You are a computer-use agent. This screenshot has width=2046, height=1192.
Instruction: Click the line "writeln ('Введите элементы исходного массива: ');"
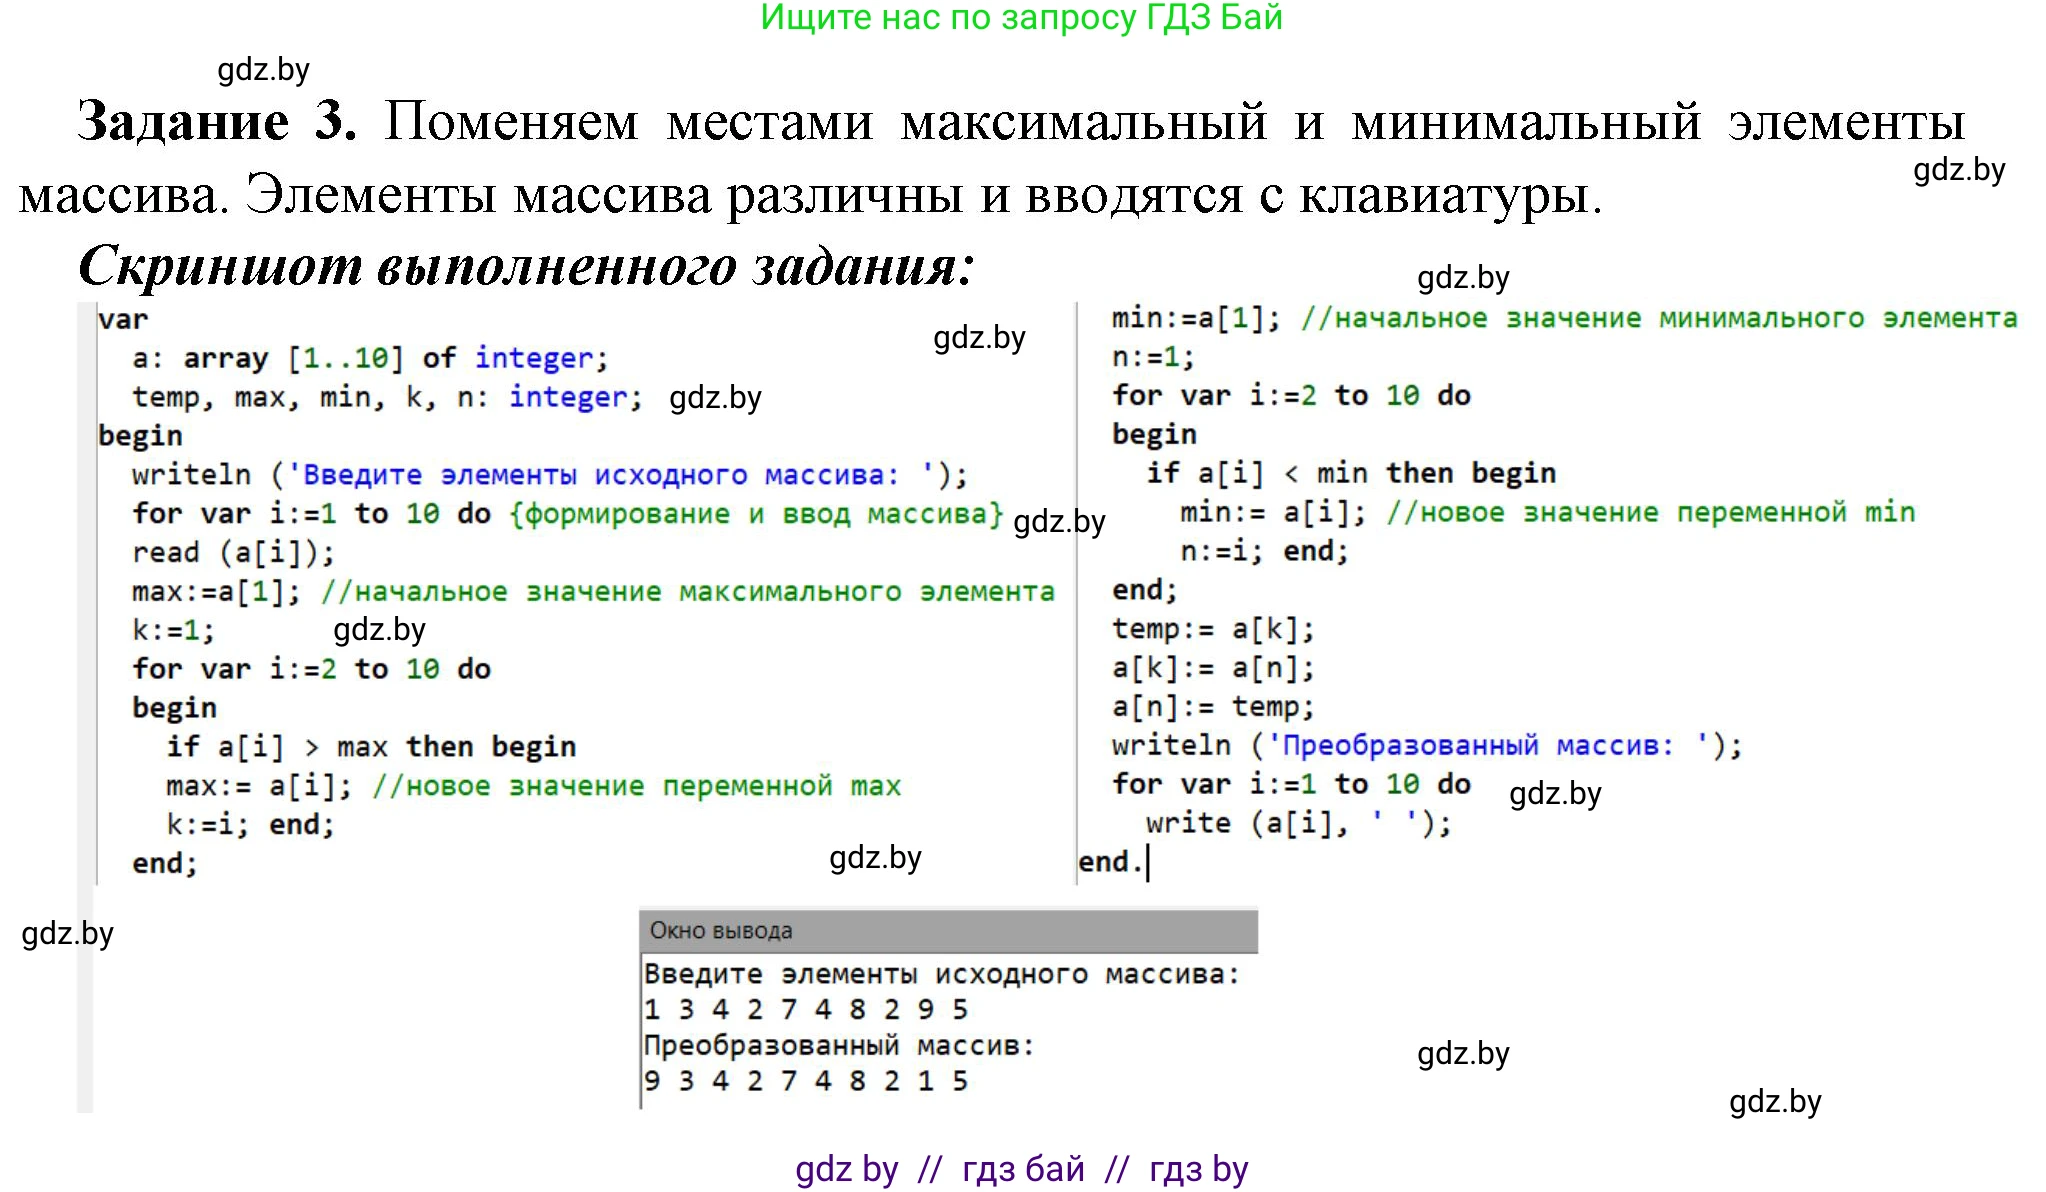point(548,473)
